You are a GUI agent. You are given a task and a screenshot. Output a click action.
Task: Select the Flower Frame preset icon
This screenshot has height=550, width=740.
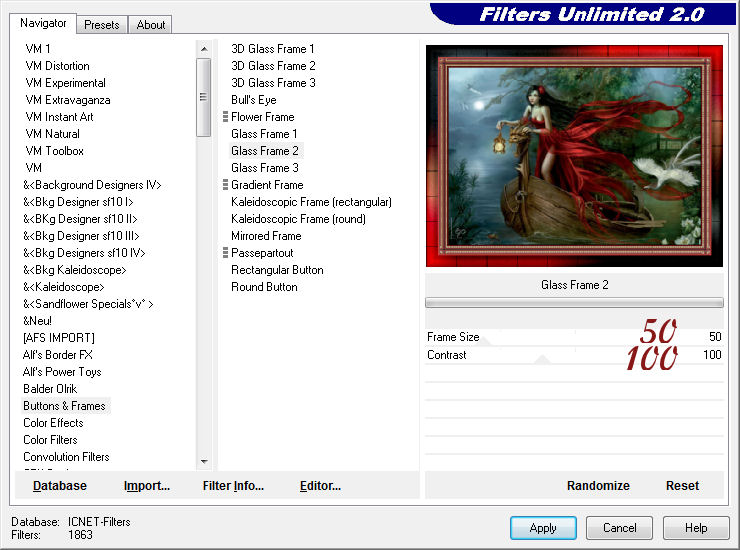pos(225,117)
